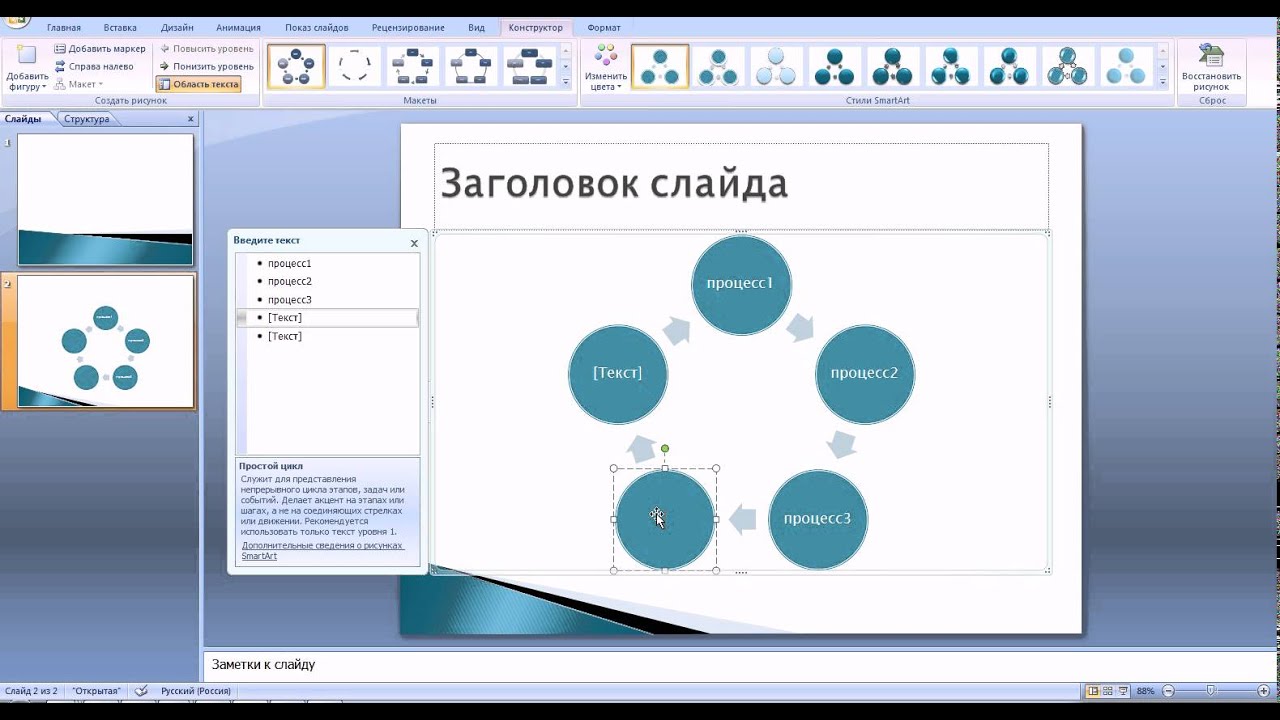
Task: Open the Макет dropdown in Создать рисунок
Action: [x=78, y=84]
